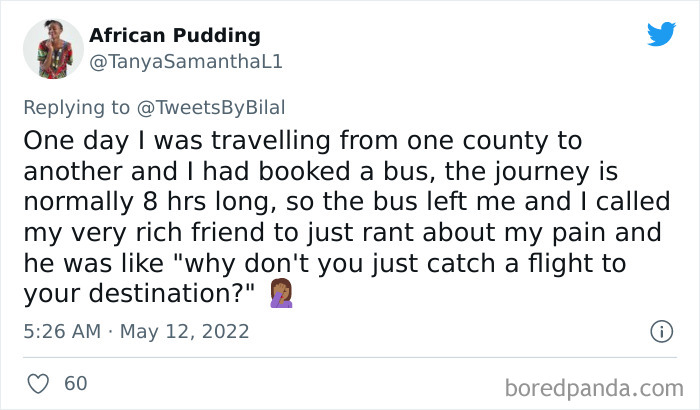Image resolution: width=700 pixels, height=410 pixels.
Task: Click the African Pudding display name
Action: (175, 36)
